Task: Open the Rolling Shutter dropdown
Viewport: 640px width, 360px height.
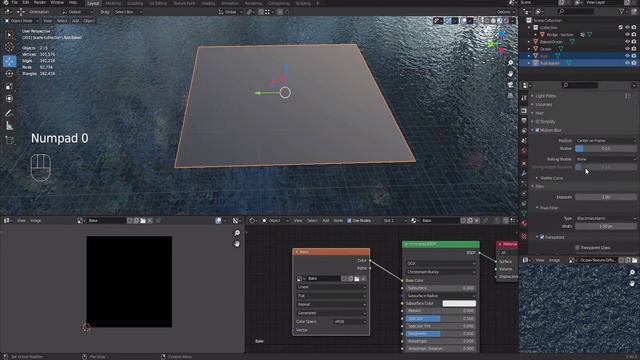Action: pyautogui.click(x=606, y=159)
